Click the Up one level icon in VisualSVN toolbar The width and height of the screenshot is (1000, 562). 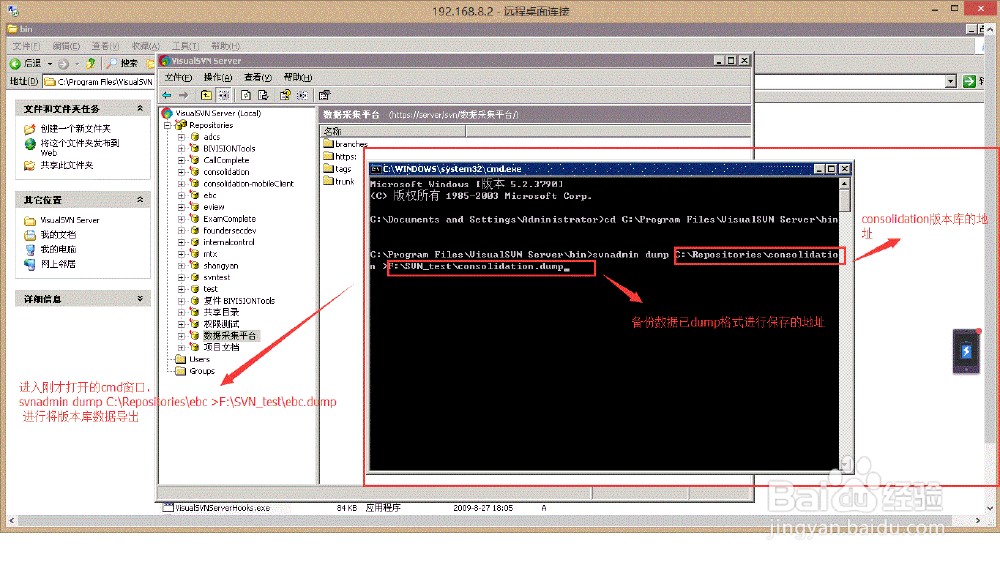coord(206,95)
